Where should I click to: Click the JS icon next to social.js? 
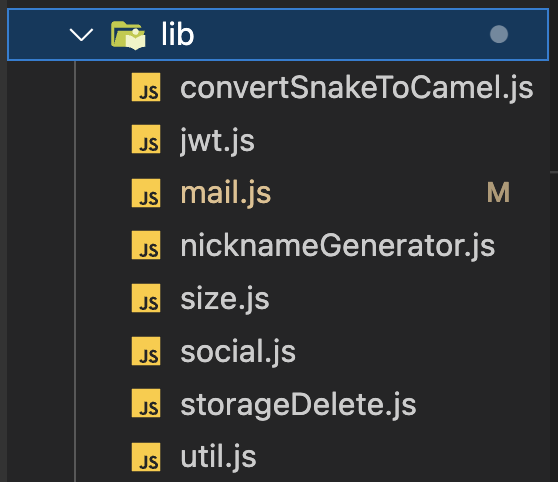[146, 351]
